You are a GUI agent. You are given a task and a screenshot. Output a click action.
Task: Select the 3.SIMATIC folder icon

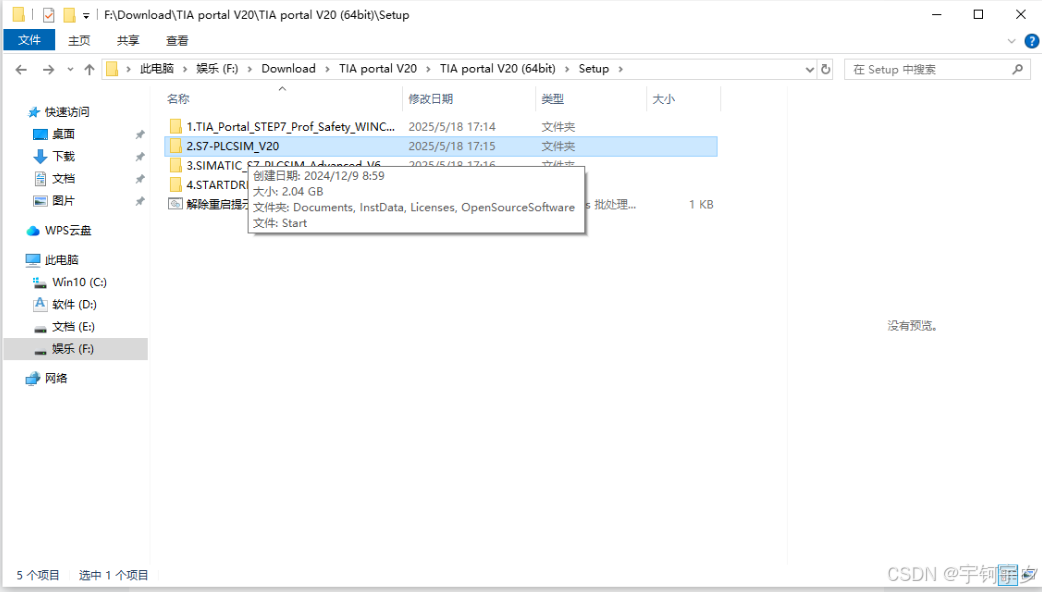point(175,165)
